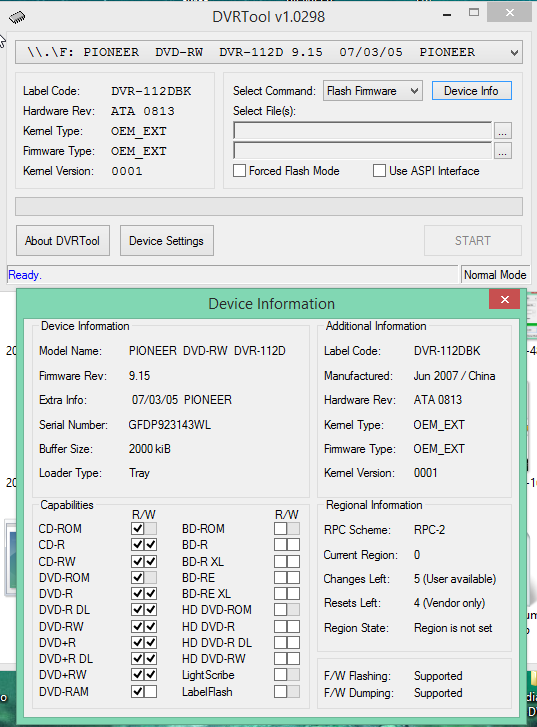Click the second Select File input field

[x=363, y=151]
